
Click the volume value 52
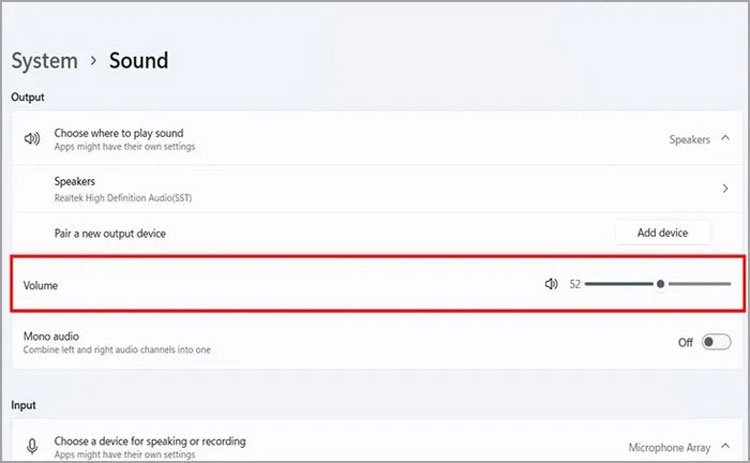point(575,284)
